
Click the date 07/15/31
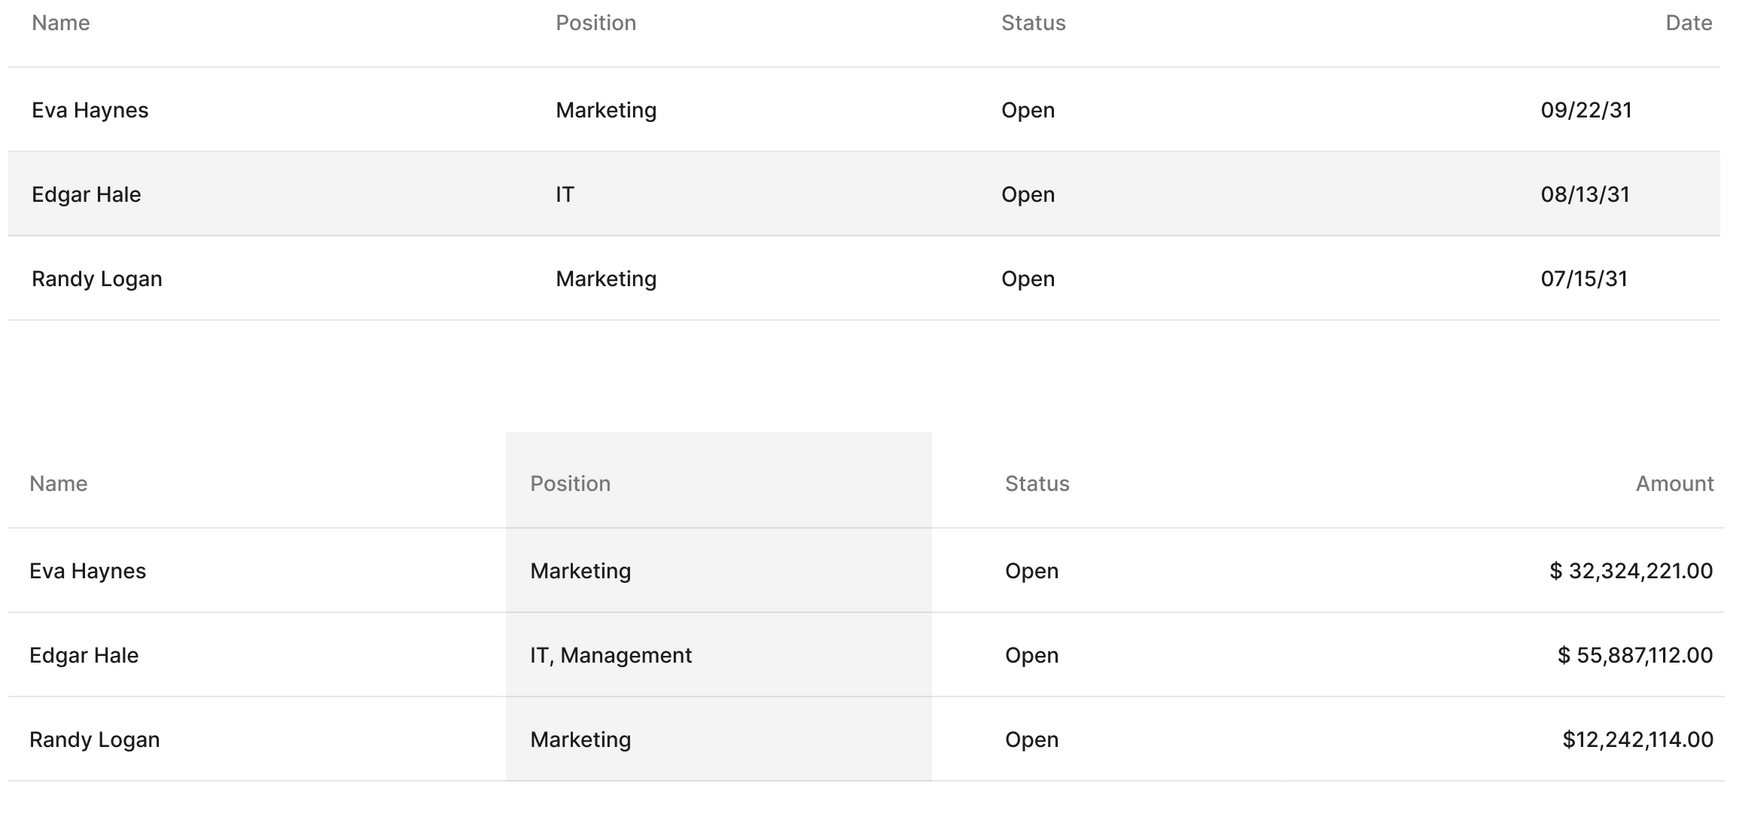coord(1584,279)
